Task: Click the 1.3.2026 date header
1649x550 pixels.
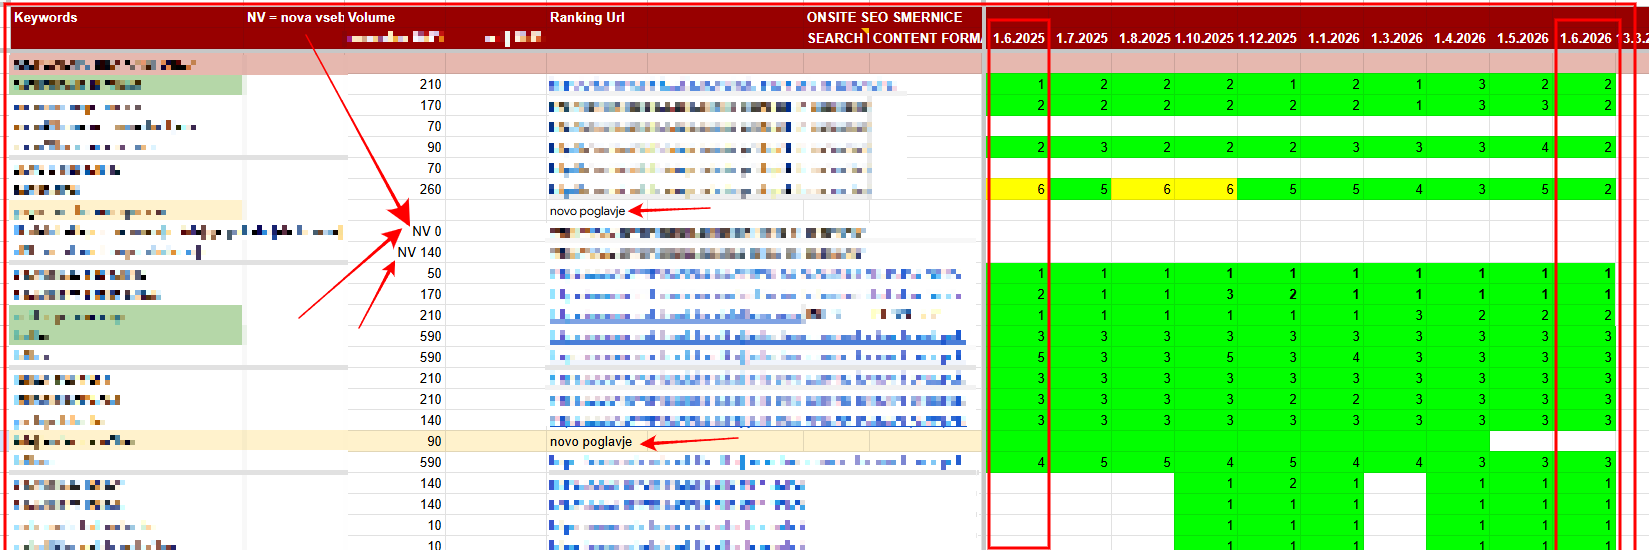Action: tap(1396, 38)
